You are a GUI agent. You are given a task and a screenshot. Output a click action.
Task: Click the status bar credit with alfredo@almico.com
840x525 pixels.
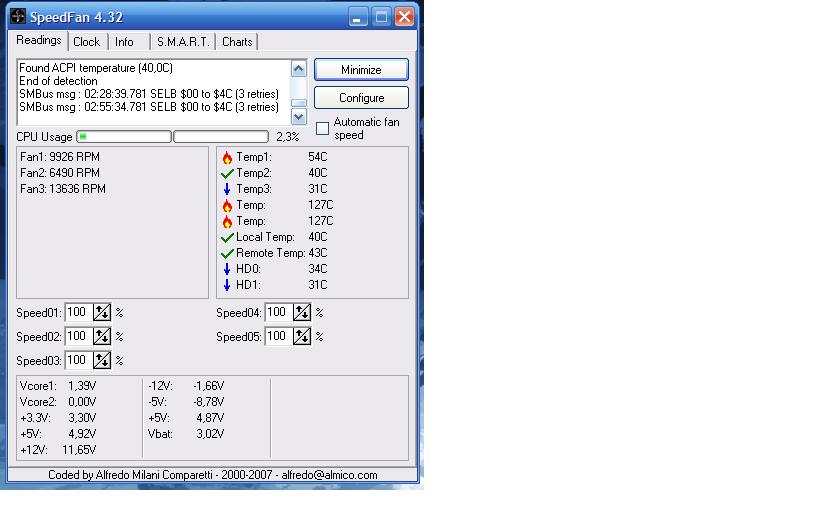click(x=213, y=475)
